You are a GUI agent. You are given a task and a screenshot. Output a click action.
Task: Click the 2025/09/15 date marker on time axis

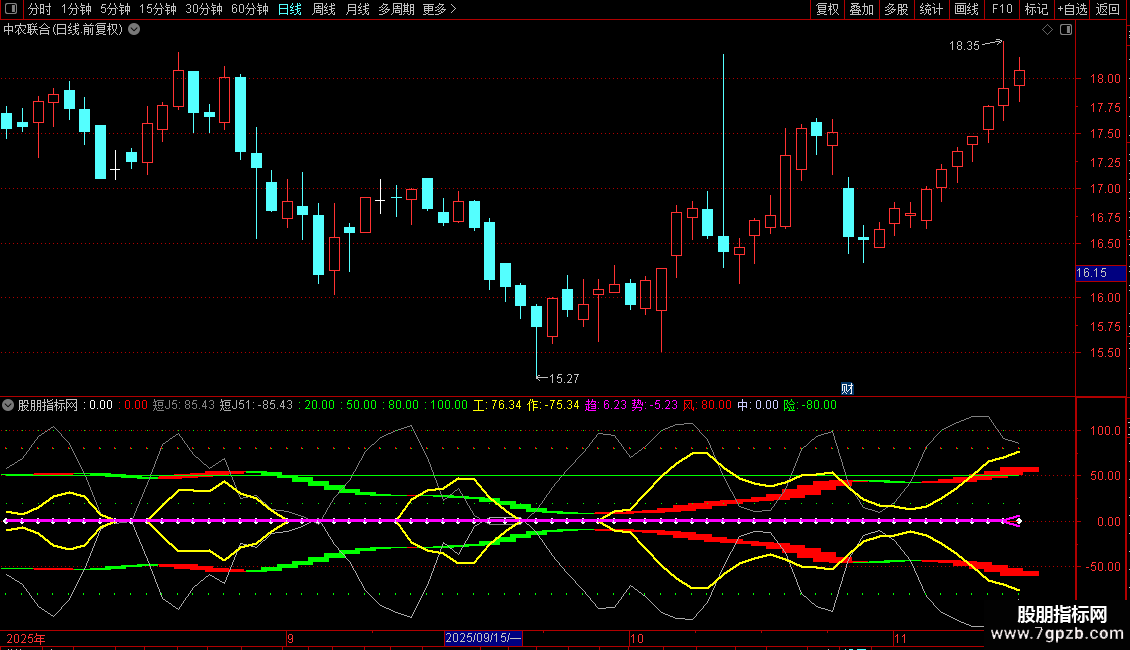[483, 638]
